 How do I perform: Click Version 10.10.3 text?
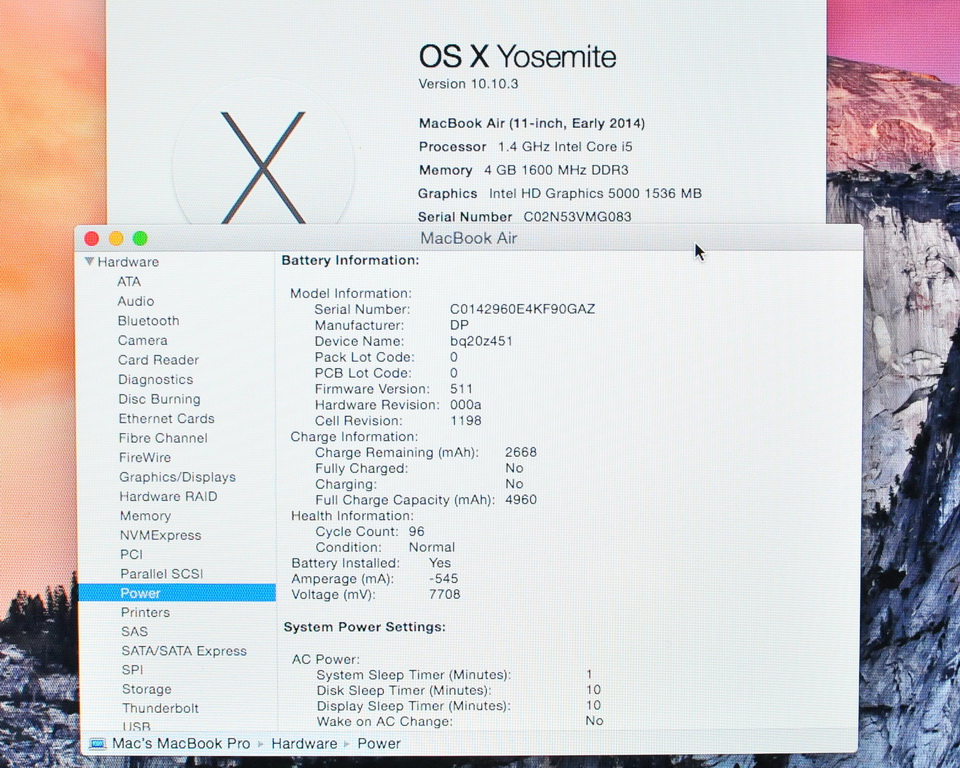coord(468,84)
